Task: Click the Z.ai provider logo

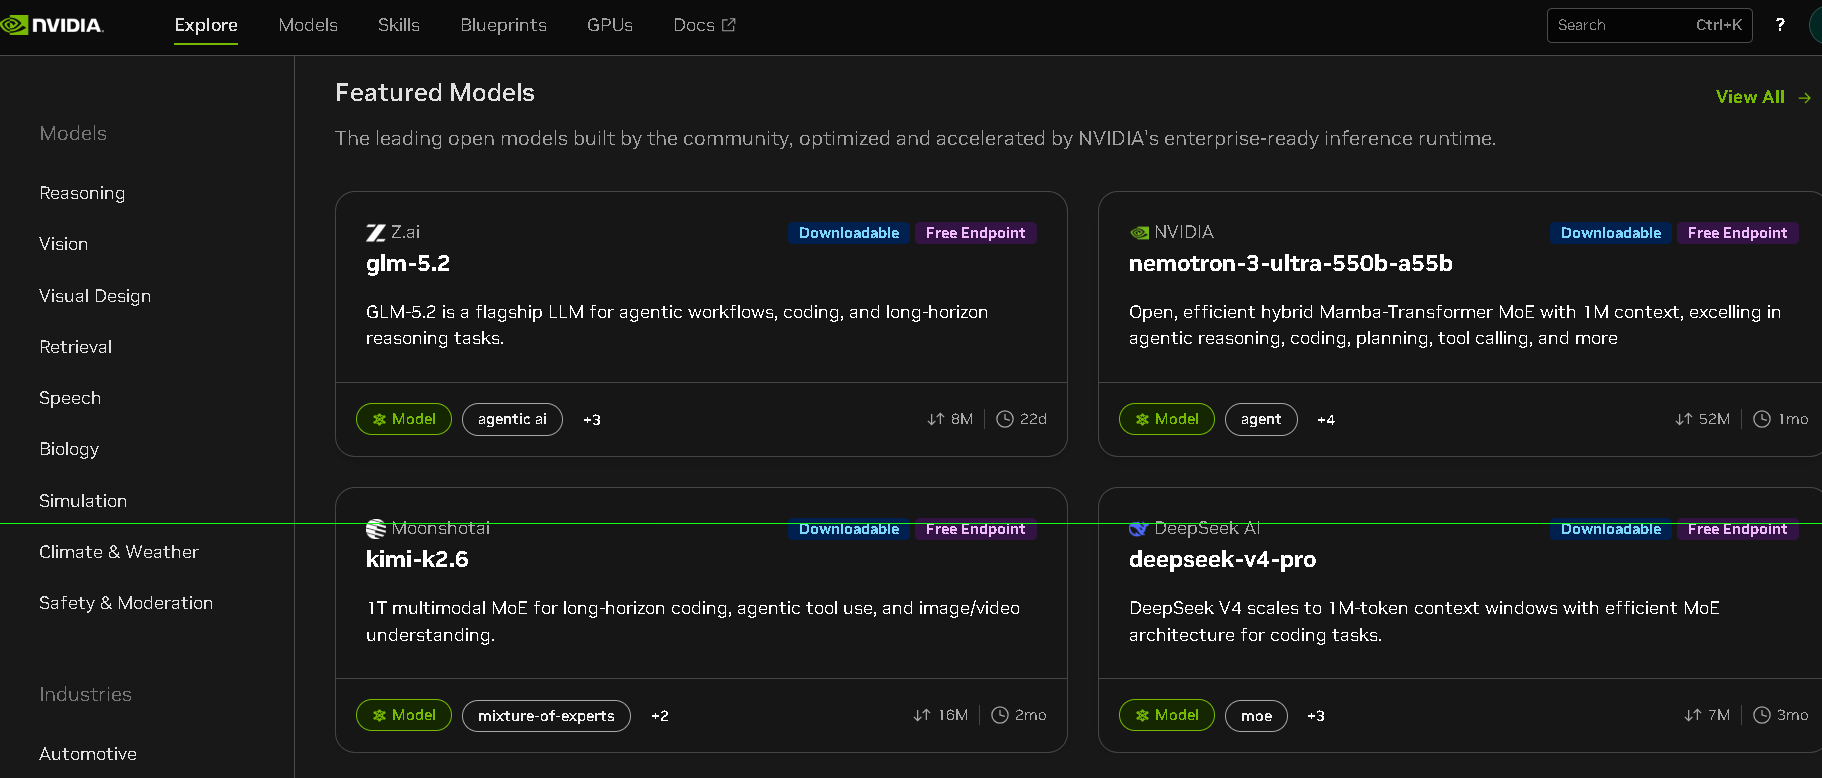Action: (376, 233)
